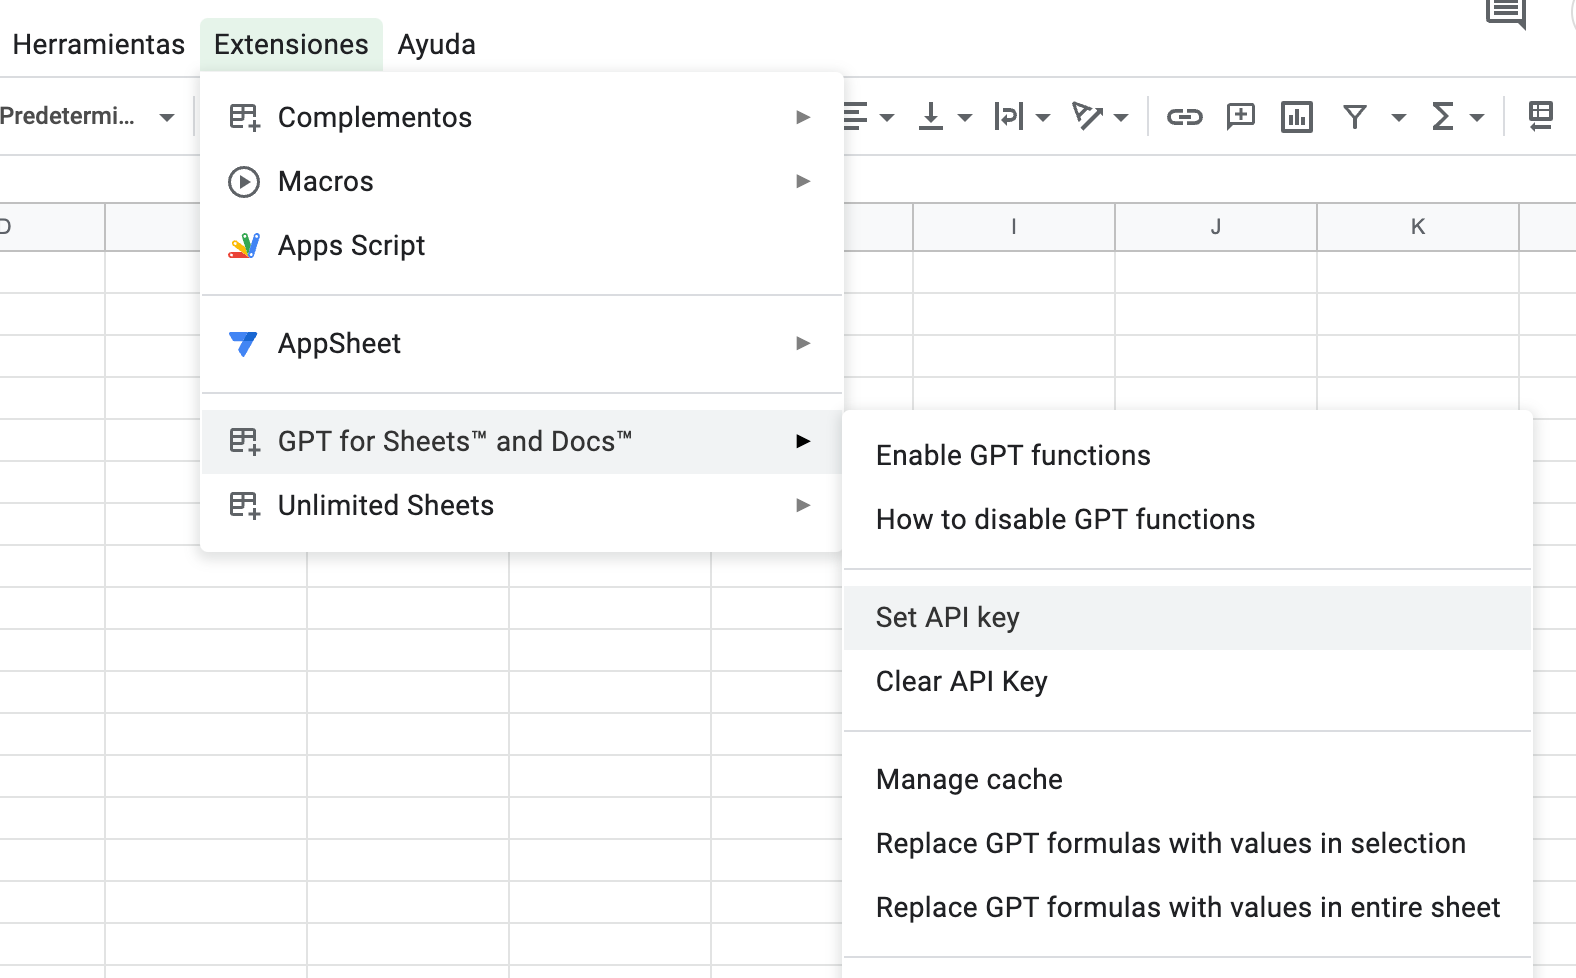Open the AppSheet submenu

522,343
